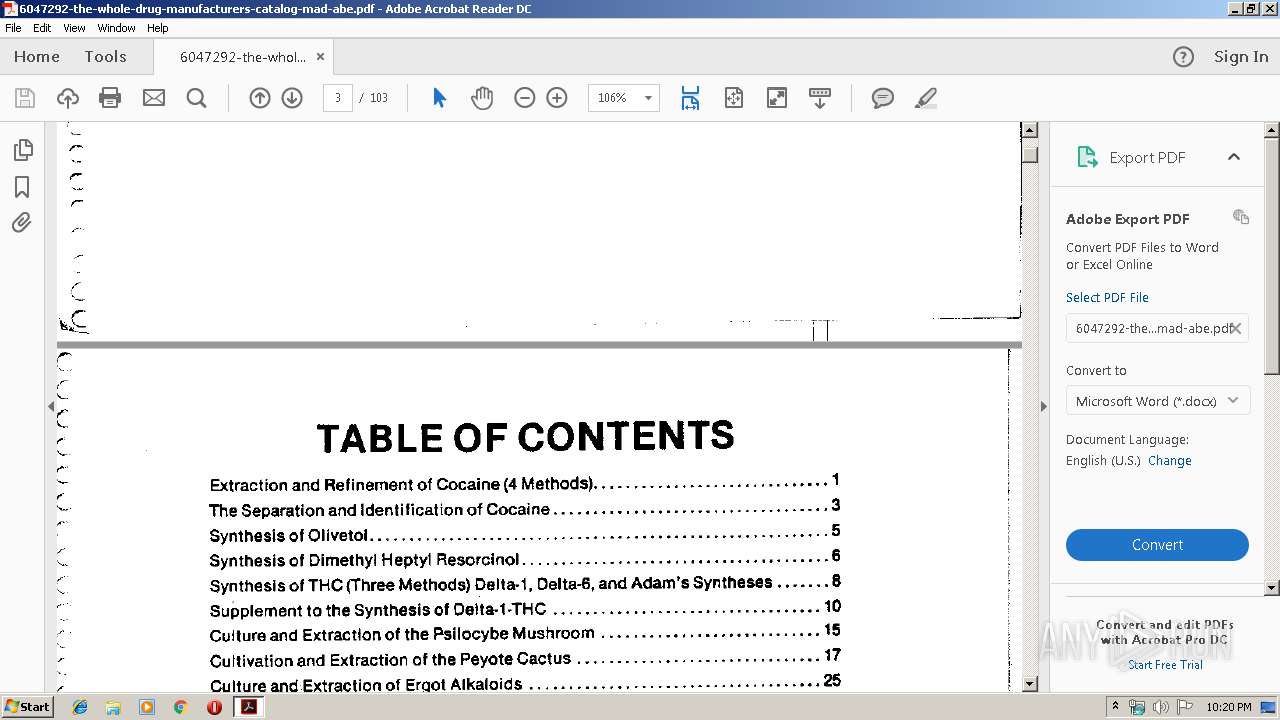The height and width of the screenshot is (720, 1280).
Task: Zoom out using the minus circle
Action: click(524, 98)
